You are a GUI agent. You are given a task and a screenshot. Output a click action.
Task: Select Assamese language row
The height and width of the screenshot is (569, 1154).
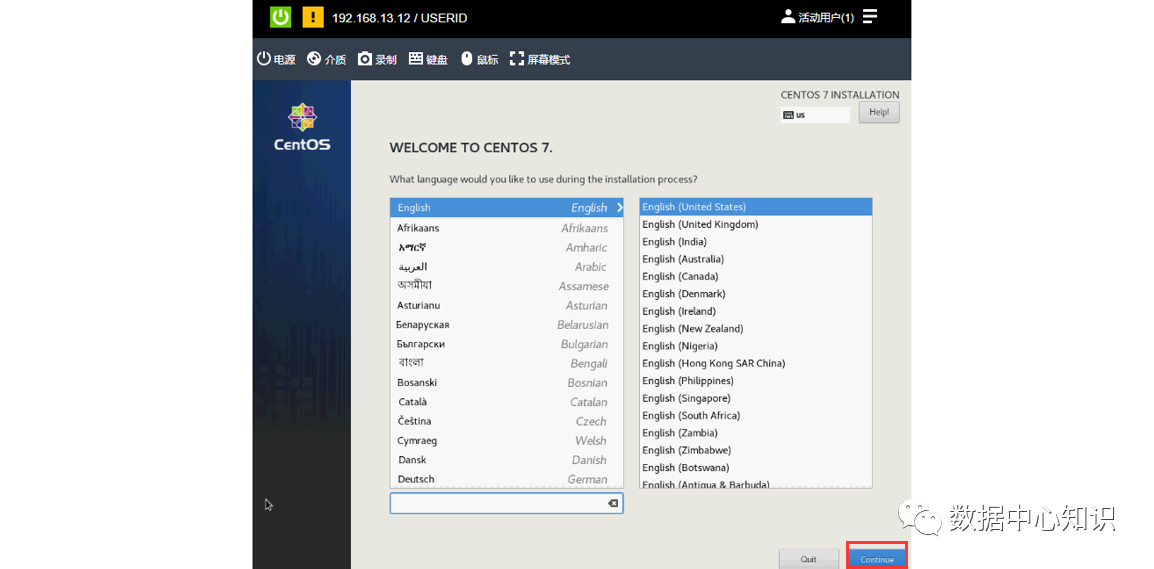pos(506,286)
